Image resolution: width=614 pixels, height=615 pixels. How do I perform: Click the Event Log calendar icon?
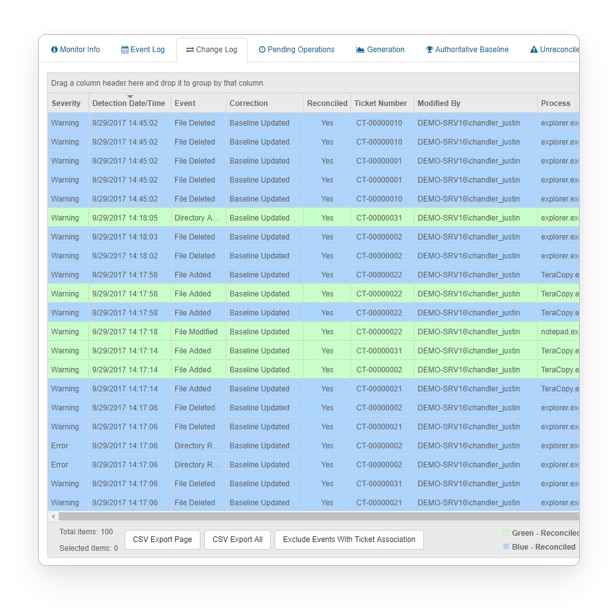pos(125,50)
